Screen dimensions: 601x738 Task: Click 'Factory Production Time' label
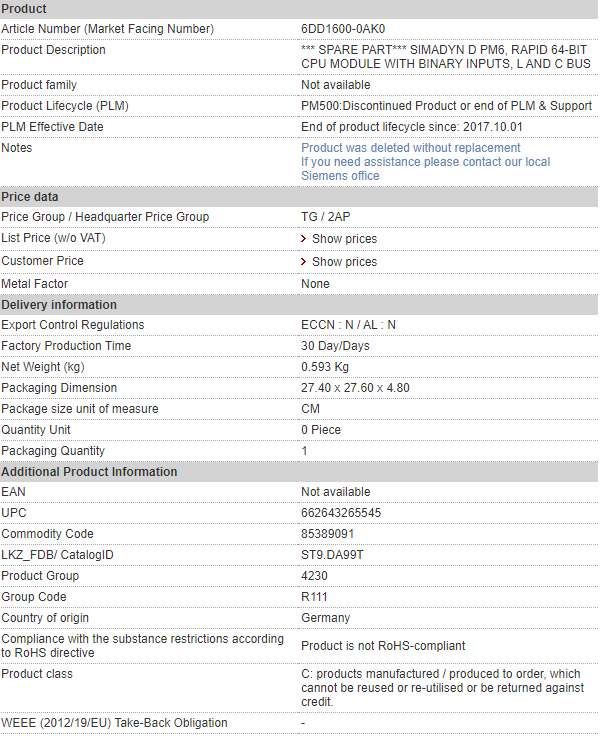66,346
